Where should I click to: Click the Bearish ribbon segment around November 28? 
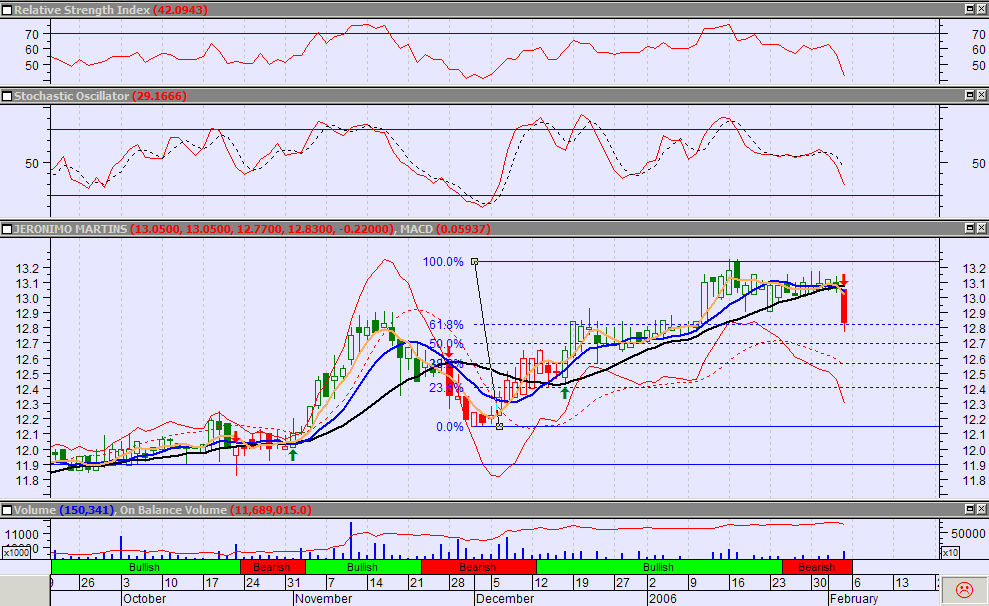[479, 567]
